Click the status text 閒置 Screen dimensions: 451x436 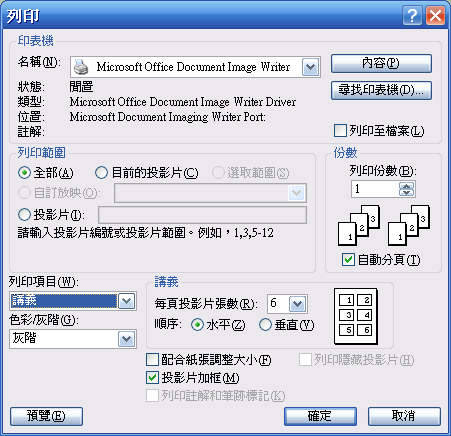coord(81,87)
